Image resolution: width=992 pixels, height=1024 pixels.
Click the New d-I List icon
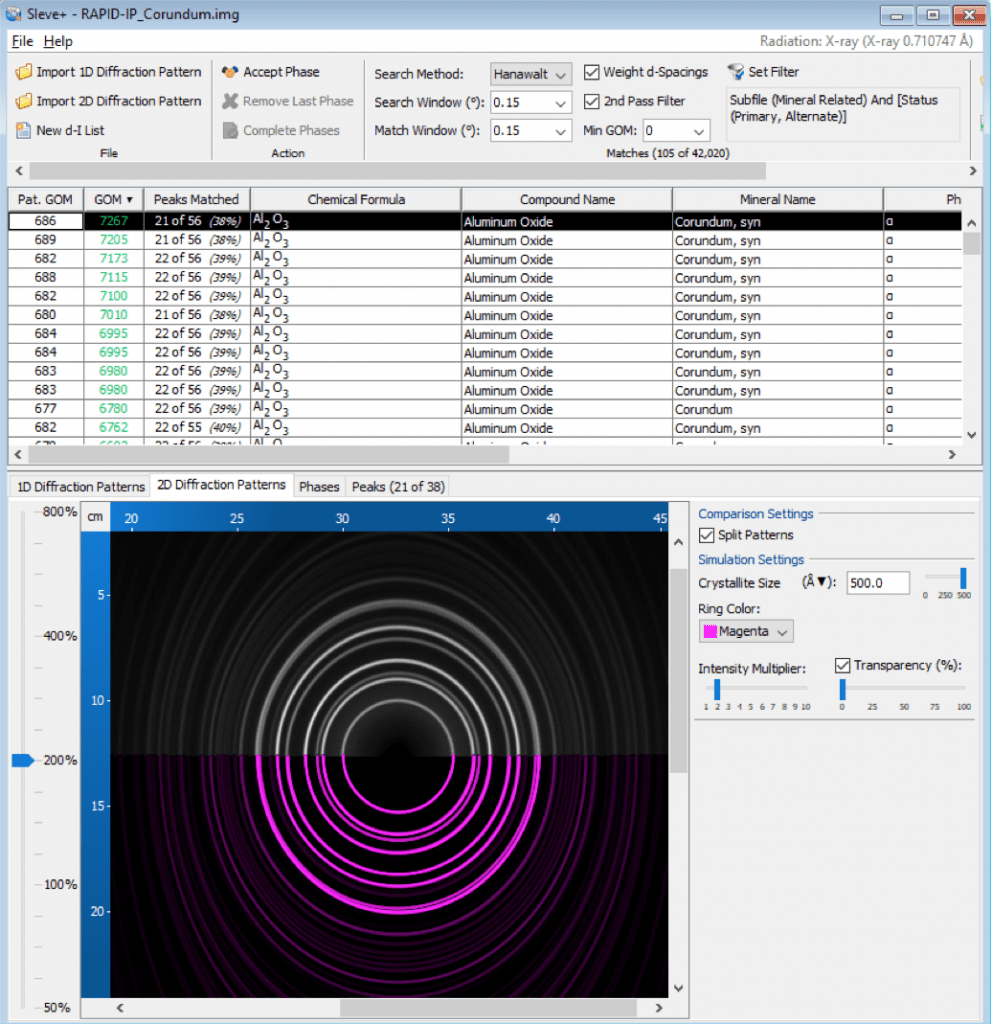24,131
